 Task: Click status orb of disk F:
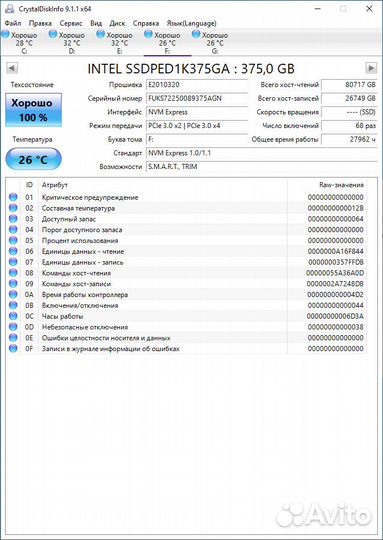(x=148, y=34)
